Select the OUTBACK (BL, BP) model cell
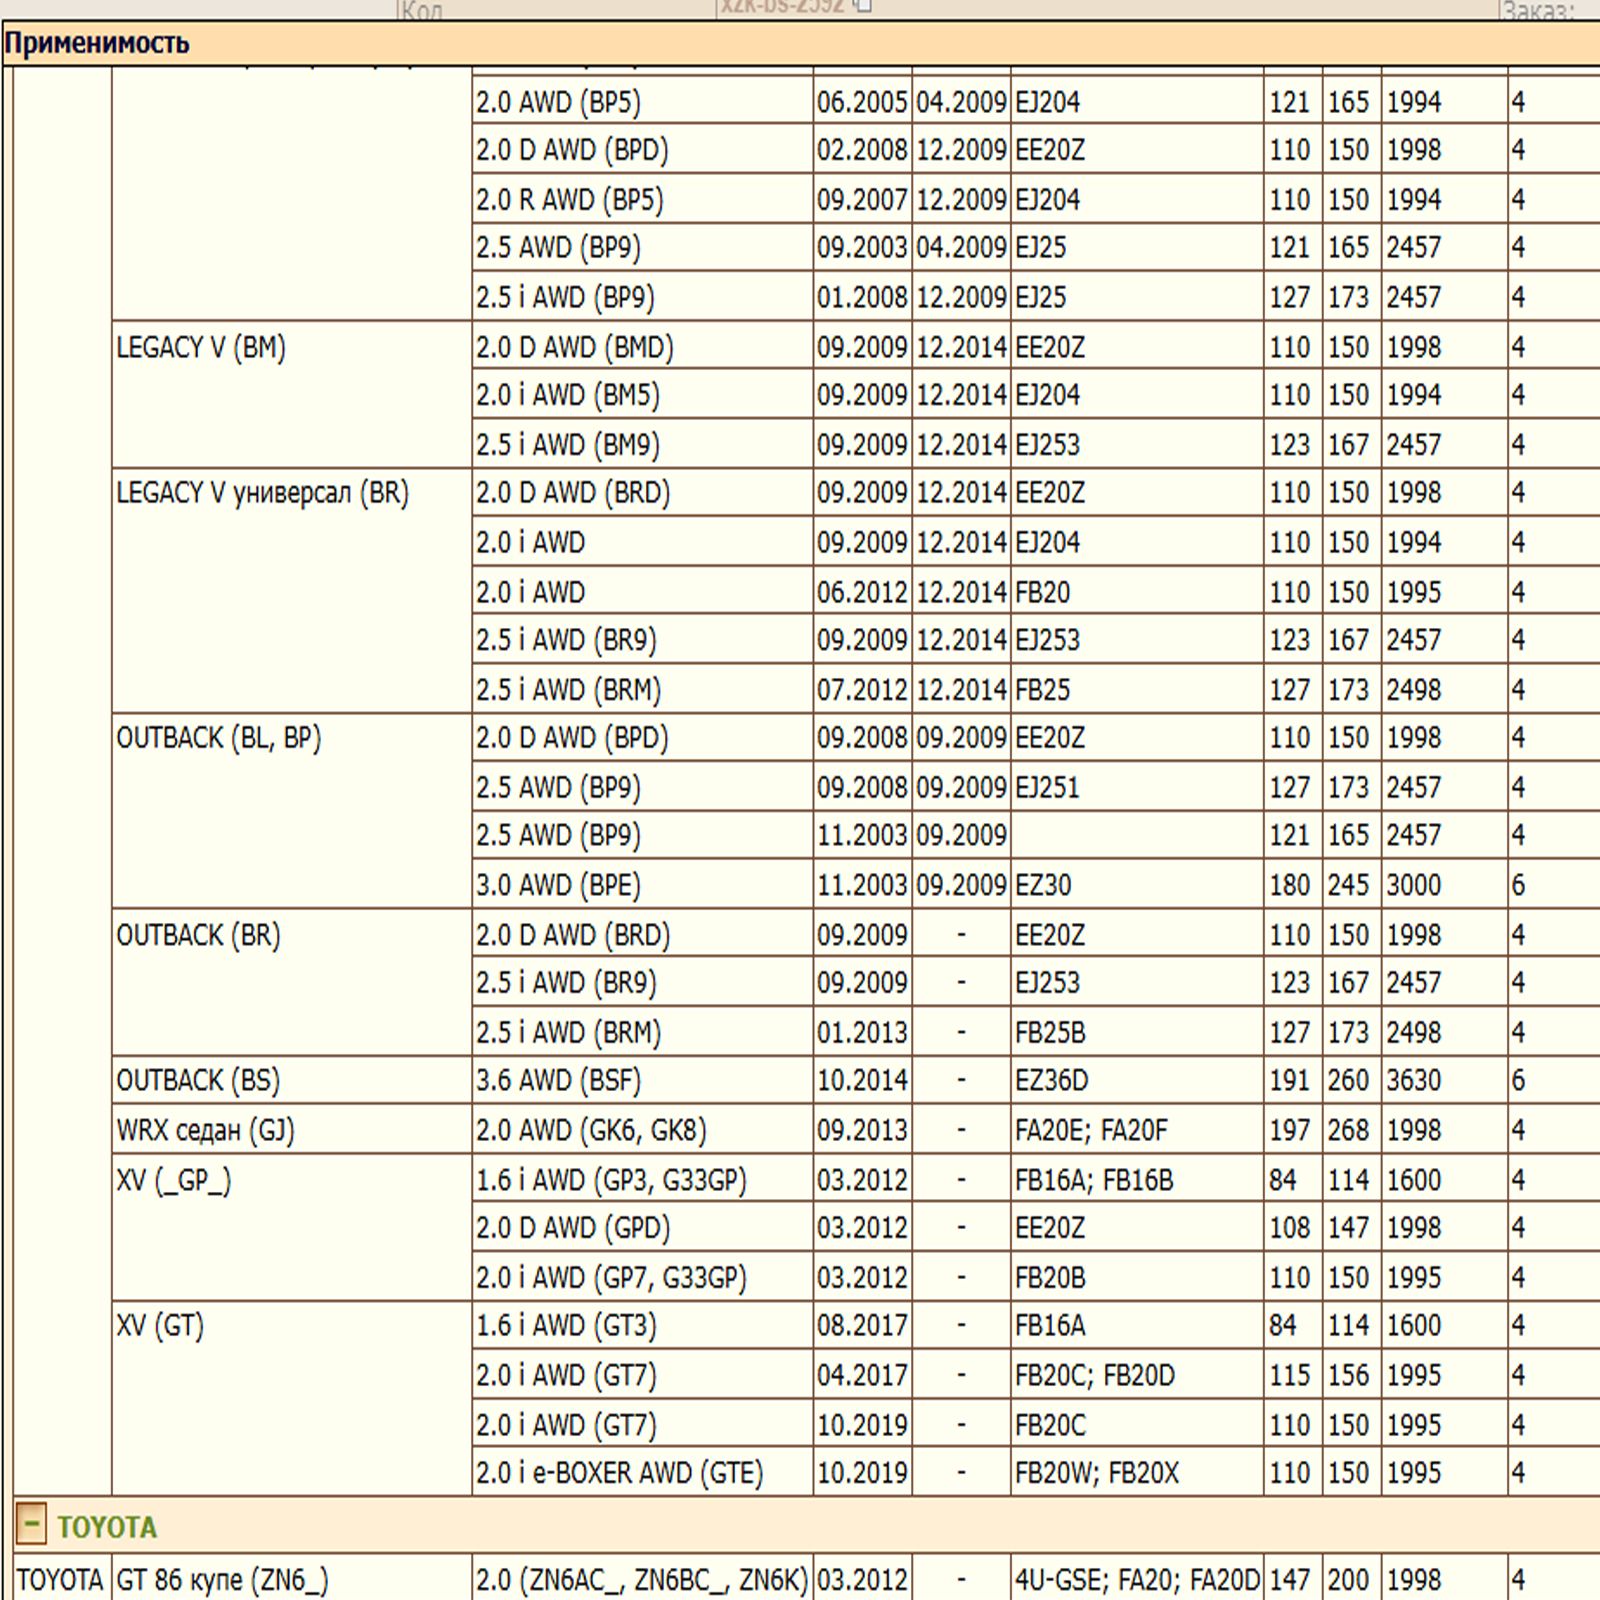The width and height of the screenshot is (1600, 1600). 218,738
